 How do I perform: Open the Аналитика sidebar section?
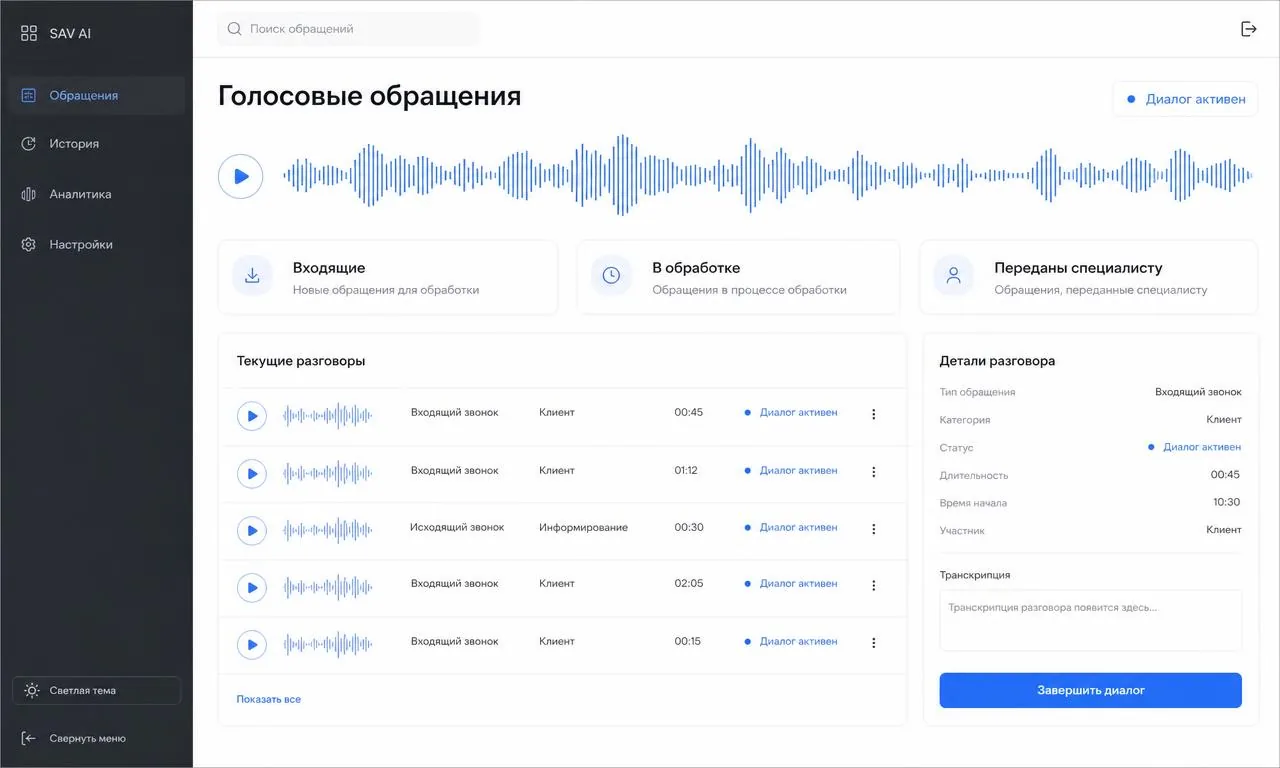[x=97, y=194]
